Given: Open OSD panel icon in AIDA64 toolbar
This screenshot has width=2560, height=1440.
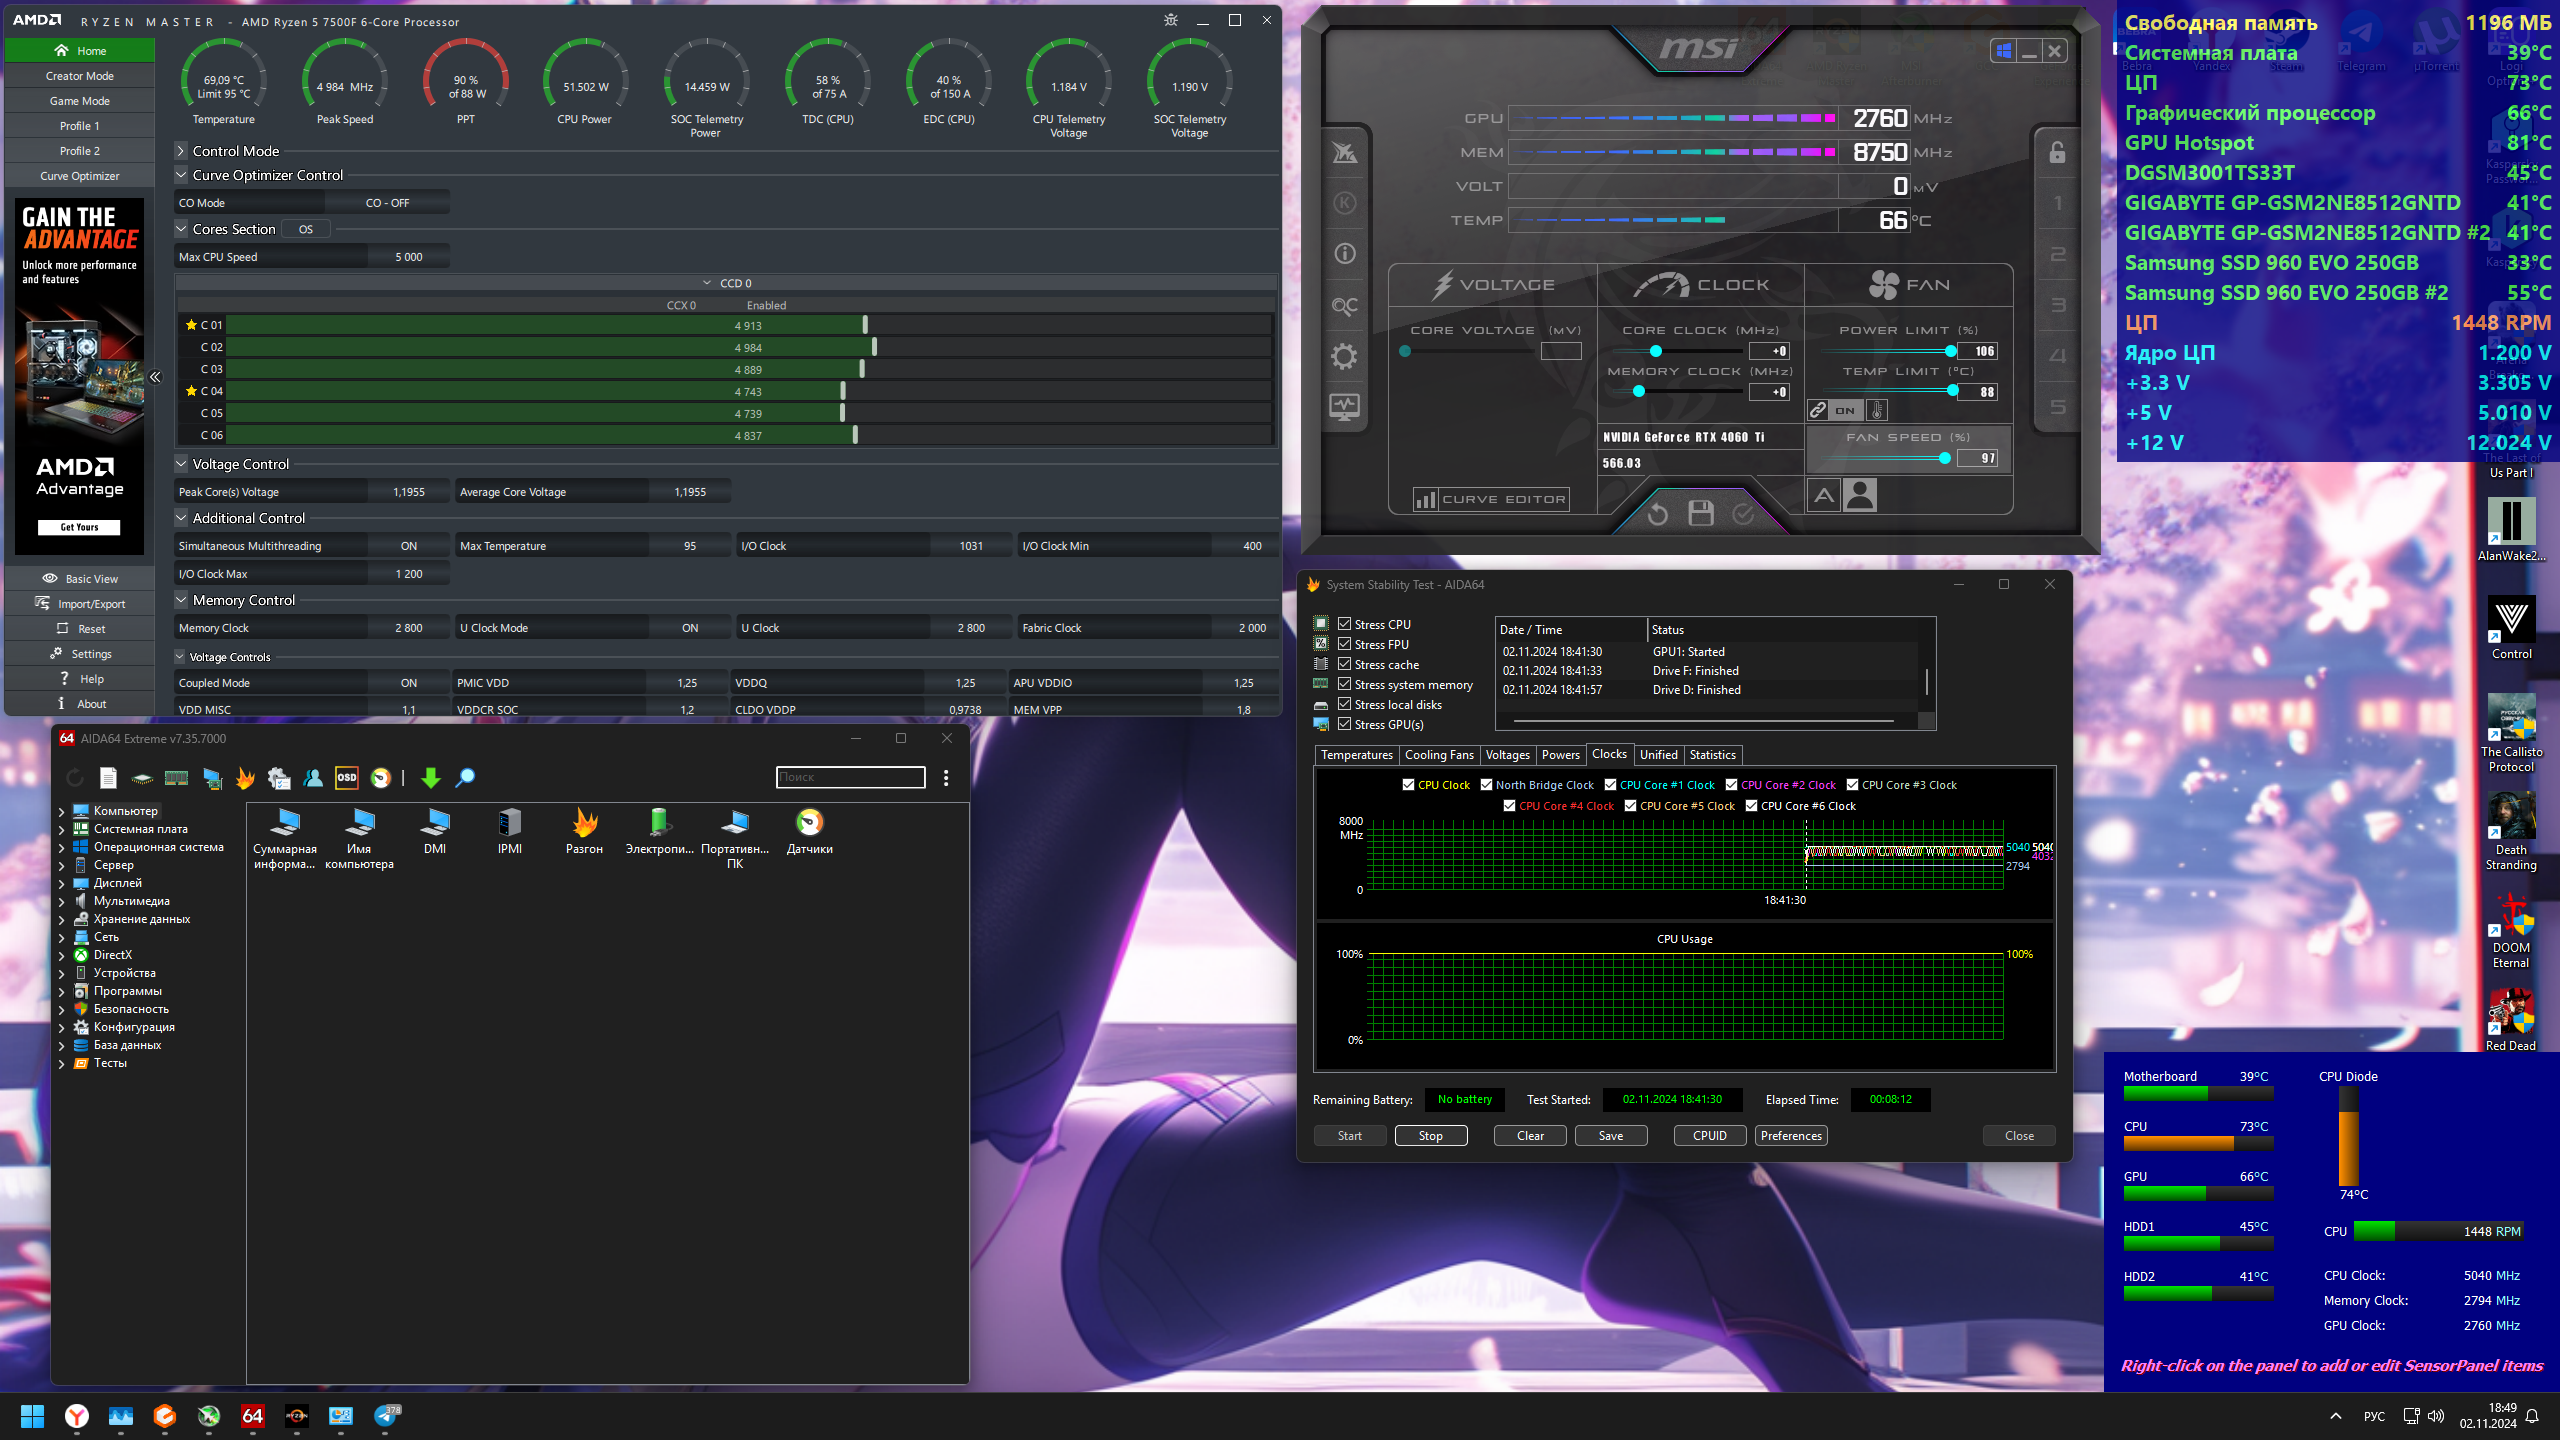Looking at the screenshot, I should pyautogui.click(x=346, y=777).
